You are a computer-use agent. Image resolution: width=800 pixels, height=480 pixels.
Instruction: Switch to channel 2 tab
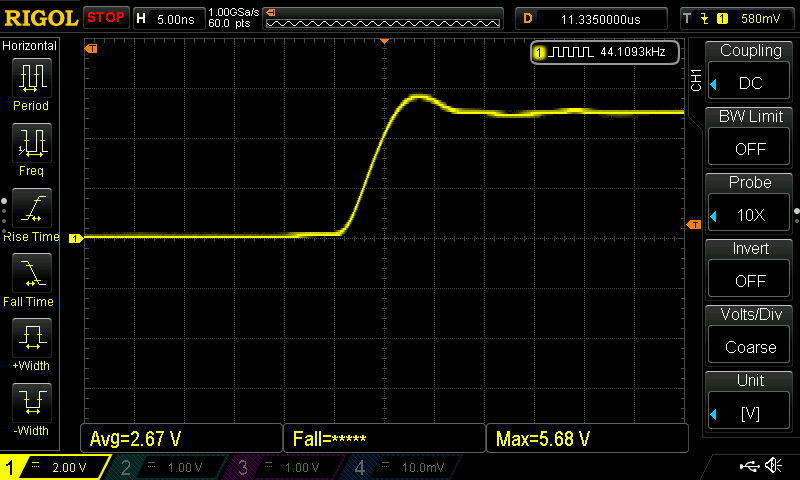point(165,467)
